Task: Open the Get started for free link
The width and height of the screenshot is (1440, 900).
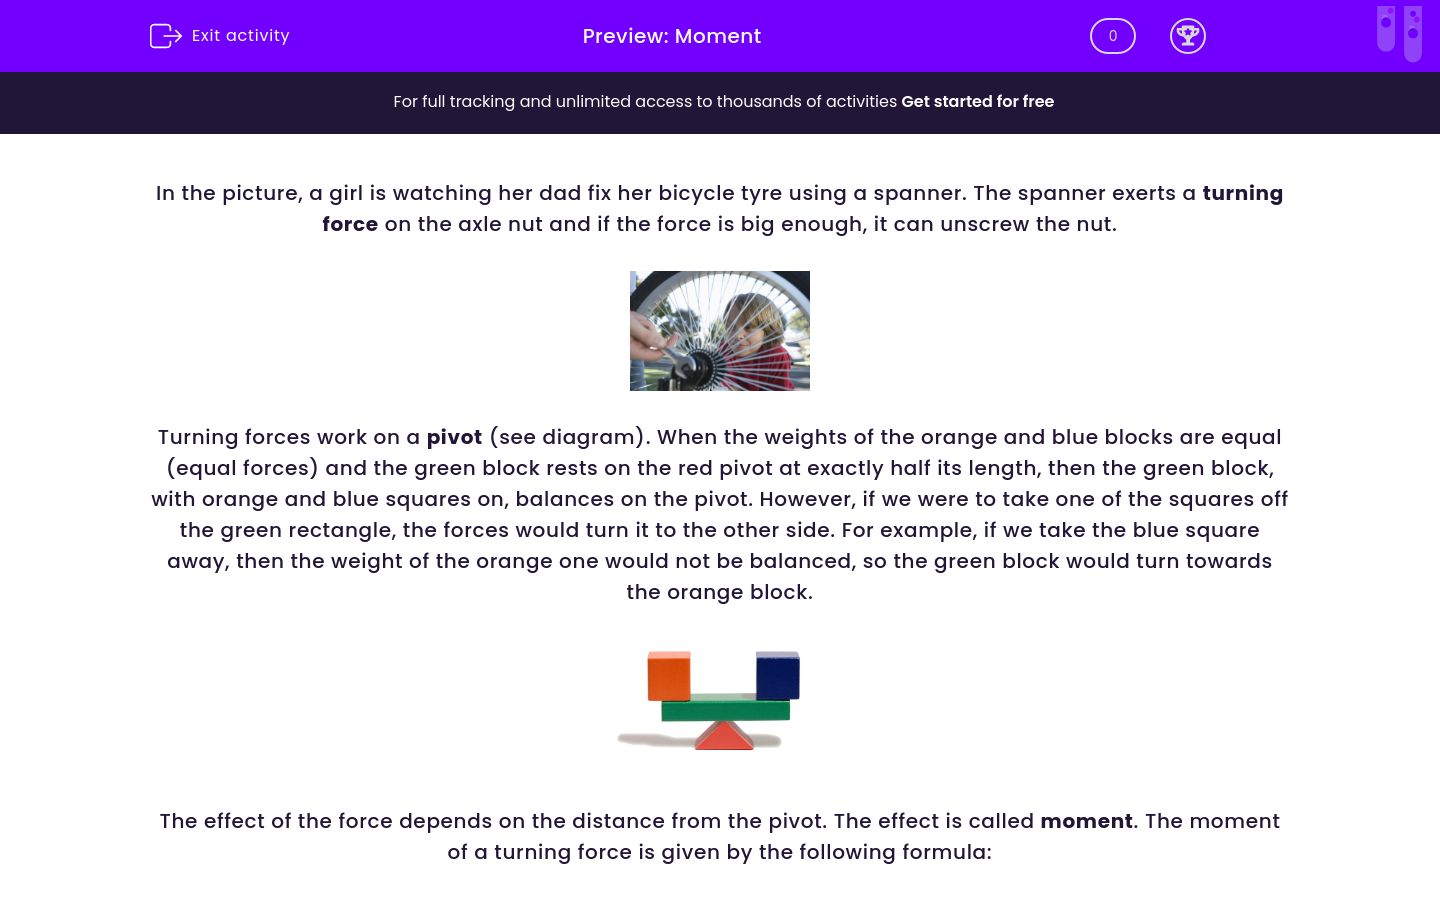Action: pos(977,101)
